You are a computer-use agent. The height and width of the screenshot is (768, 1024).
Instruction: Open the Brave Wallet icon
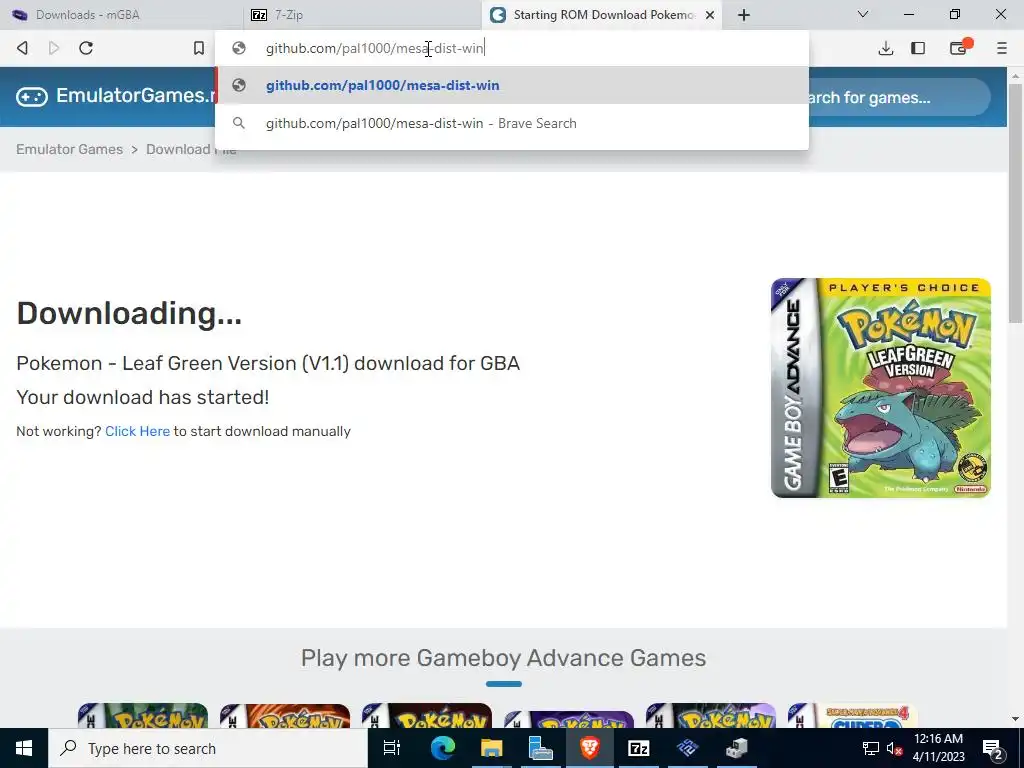pos(958,48)
